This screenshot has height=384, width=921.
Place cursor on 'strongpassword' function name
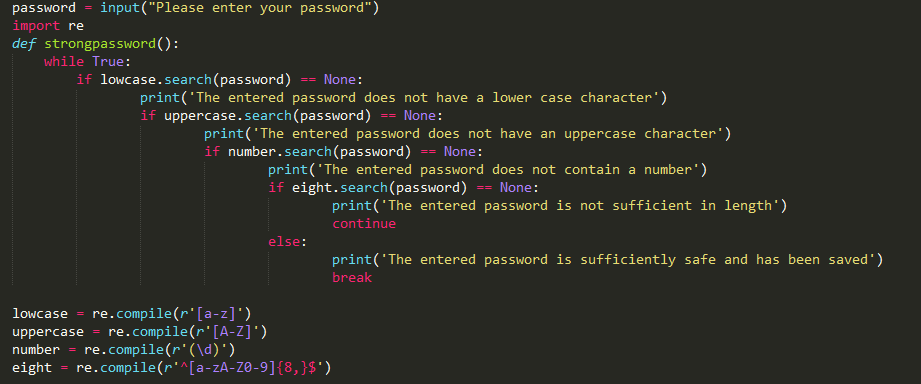tap(100, 44)
